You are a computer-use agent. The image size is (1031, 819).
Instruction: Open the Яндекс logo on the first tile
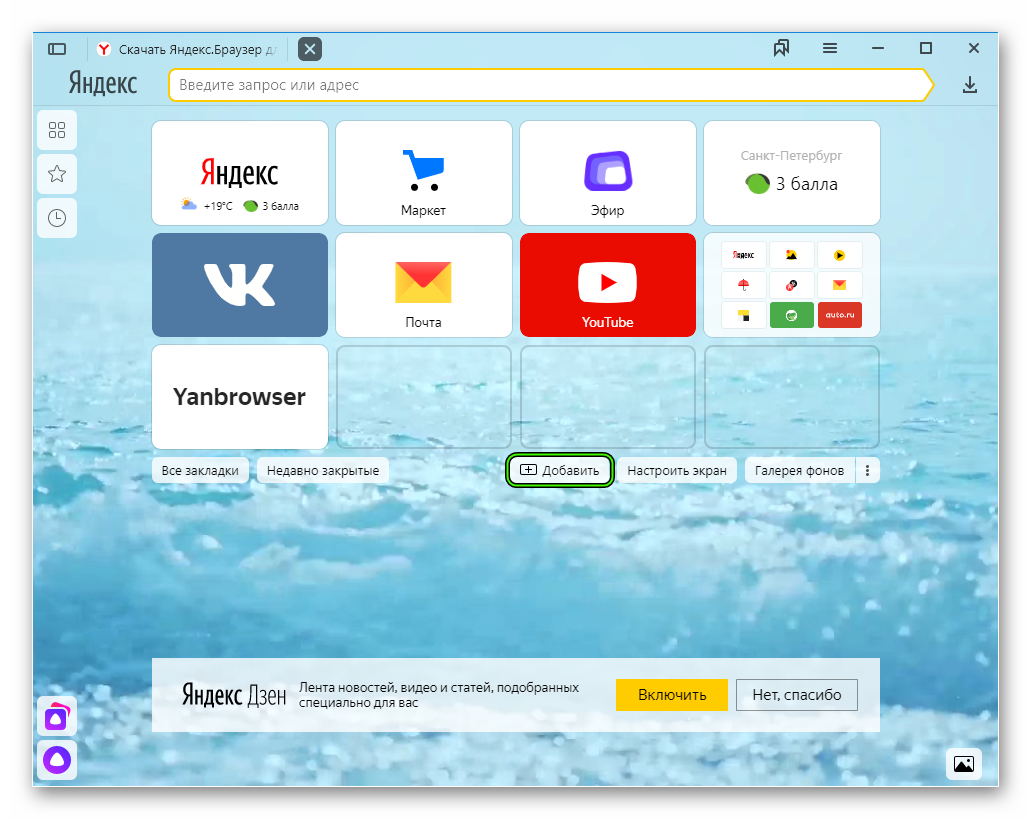coord(239,173)
